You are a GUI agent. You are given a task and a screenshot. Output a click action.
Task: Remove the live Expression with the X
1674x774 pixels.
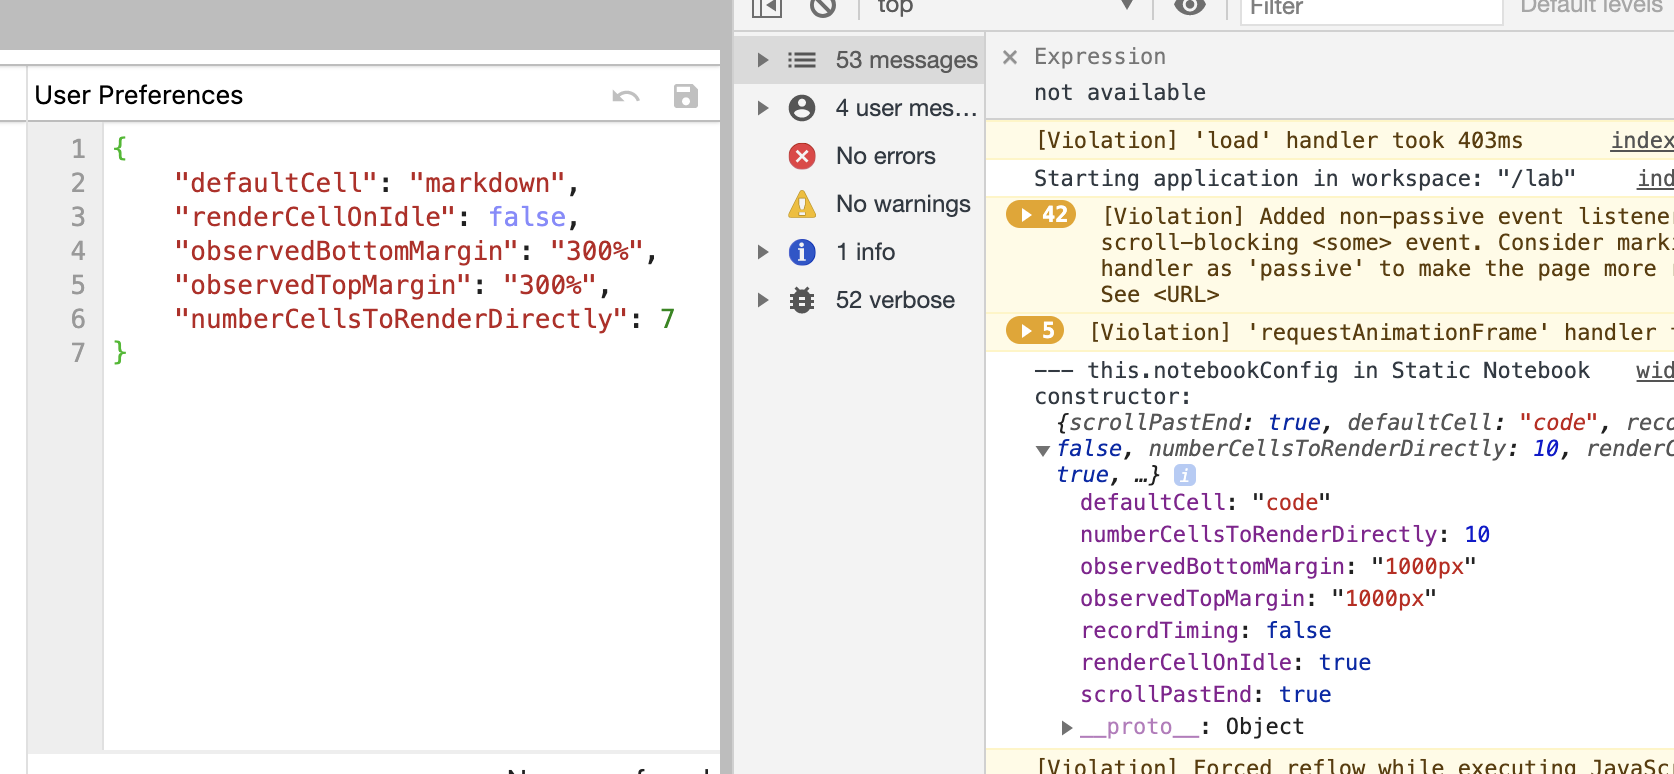[1010, 57]
